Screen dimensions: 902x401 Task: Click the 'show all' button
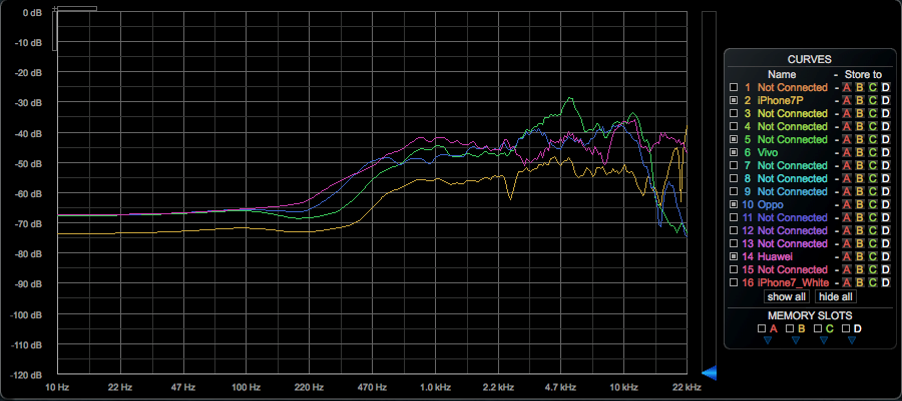click(x=787, y=297)
